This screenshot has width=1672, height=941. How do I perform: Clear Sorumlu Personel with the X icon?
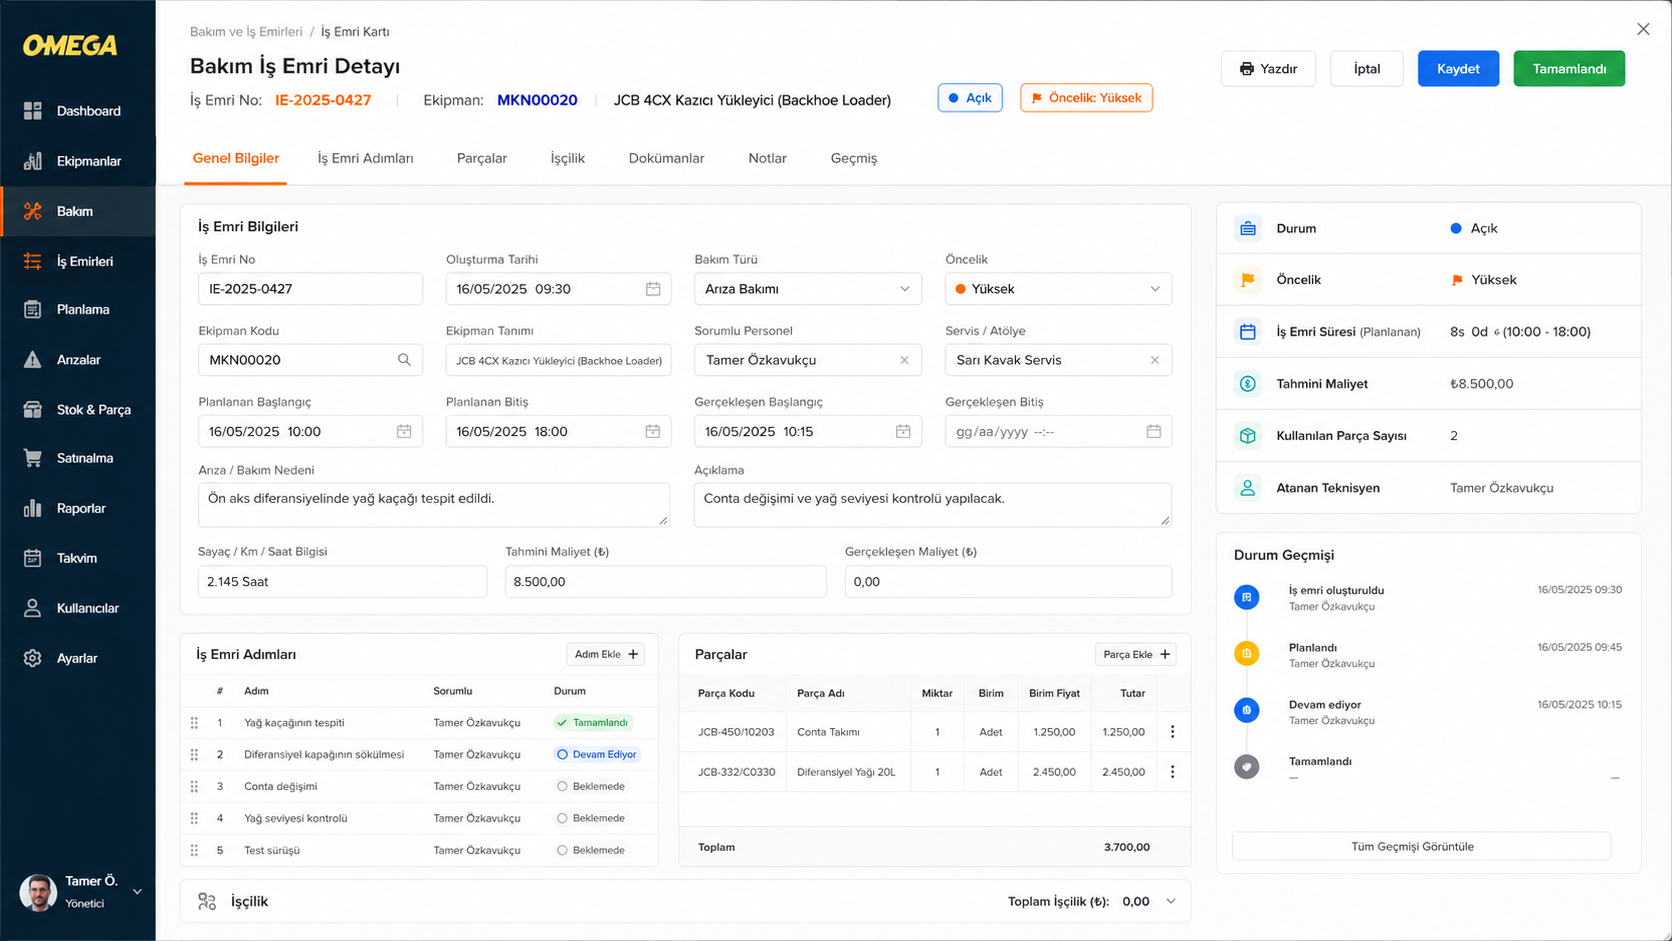pyautogui.click(x=904, y=360)
